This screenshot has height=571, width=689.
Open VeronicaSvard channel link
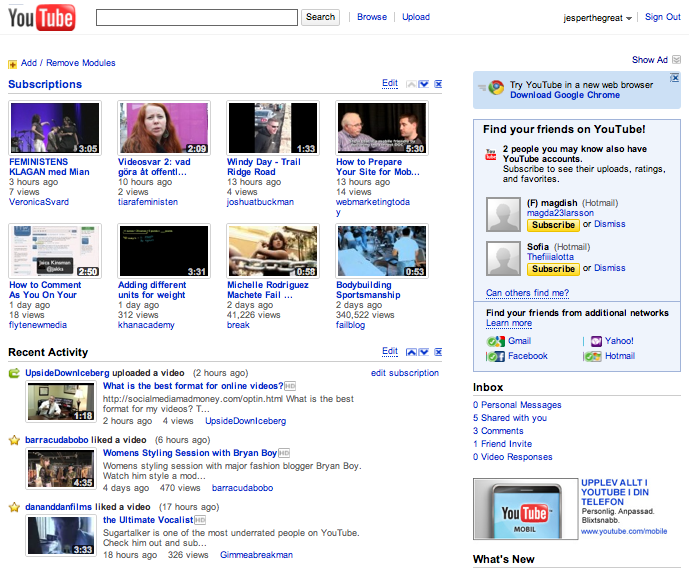pyautogui.click(x=39, y=202)
